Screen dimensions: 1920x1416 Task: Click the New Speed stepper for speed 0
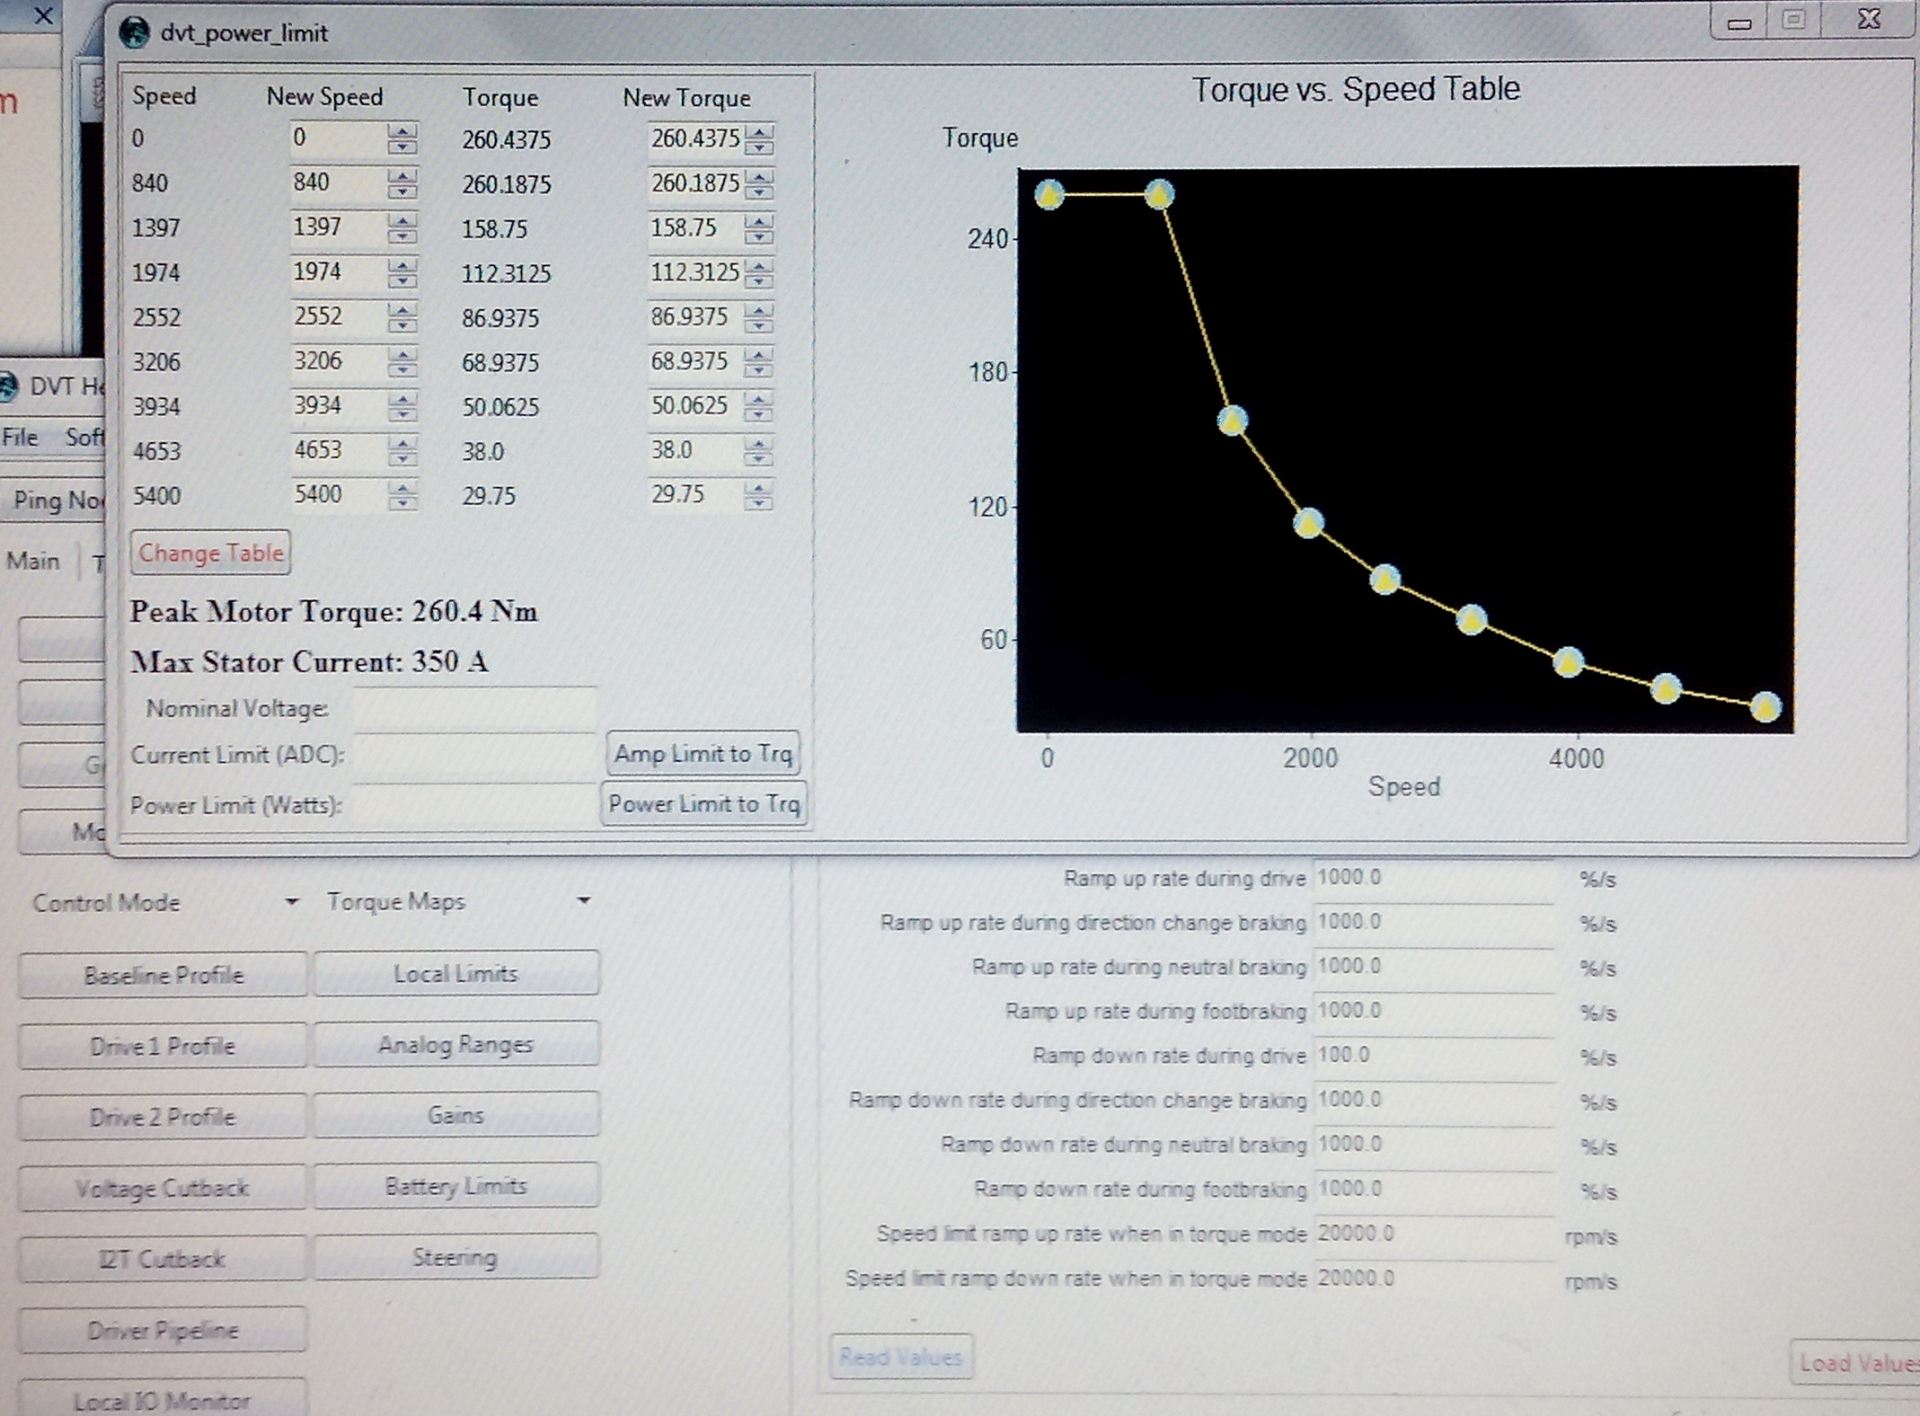click(402, 138)
